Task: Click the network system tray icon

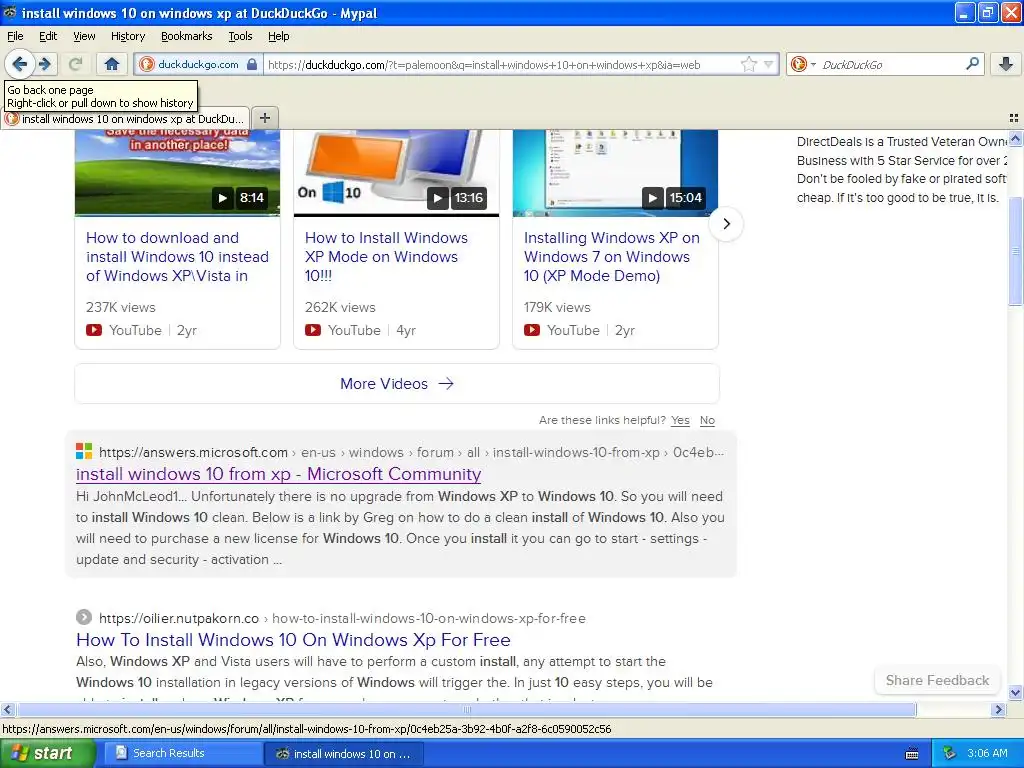Action: (x=949, y=753)
